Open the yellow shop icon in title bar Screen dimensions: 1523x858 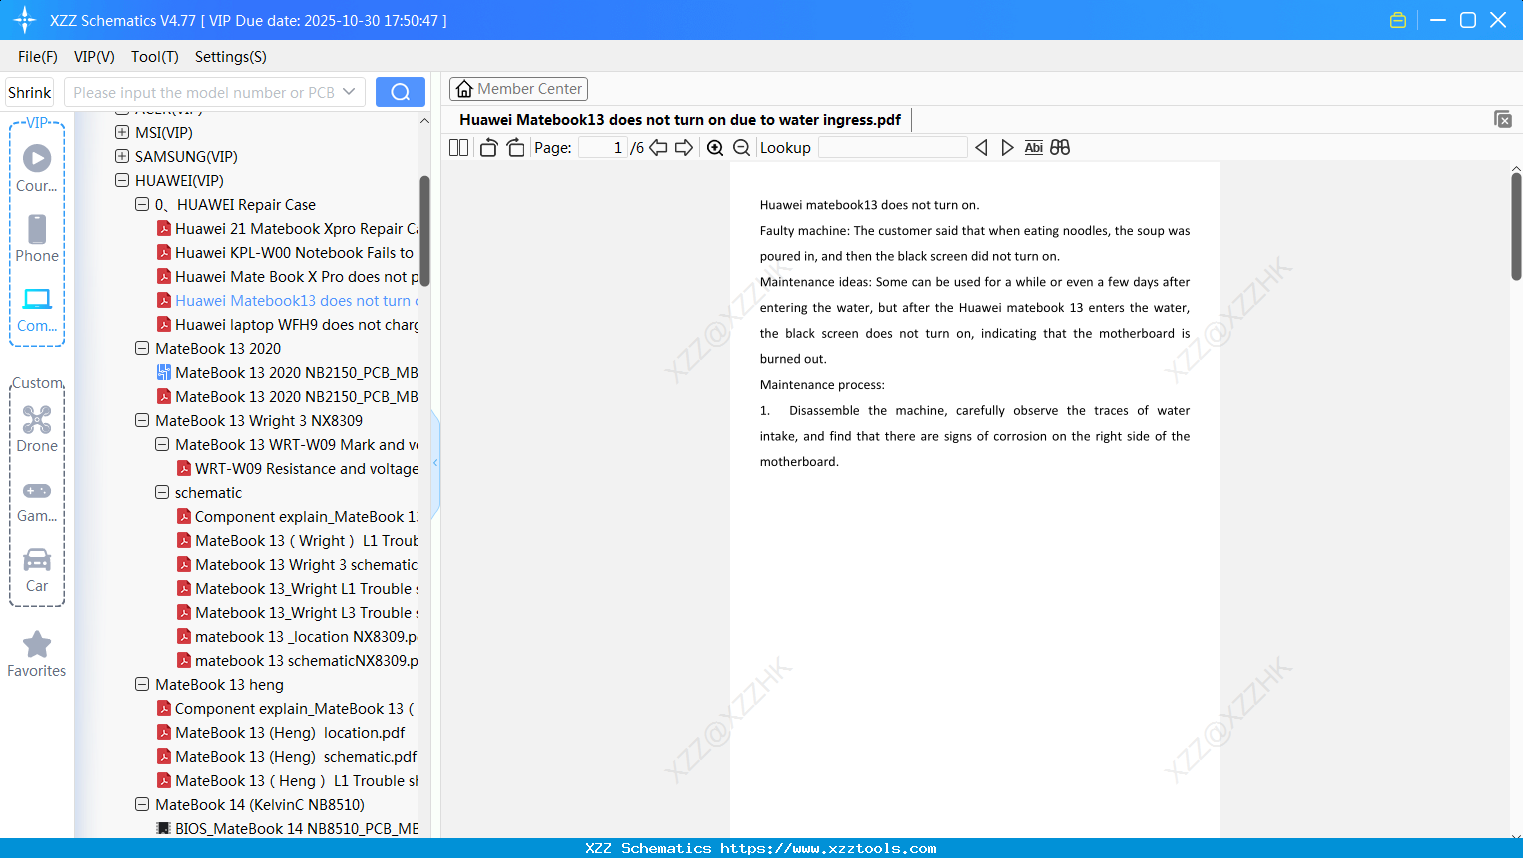click(1398, 20)
